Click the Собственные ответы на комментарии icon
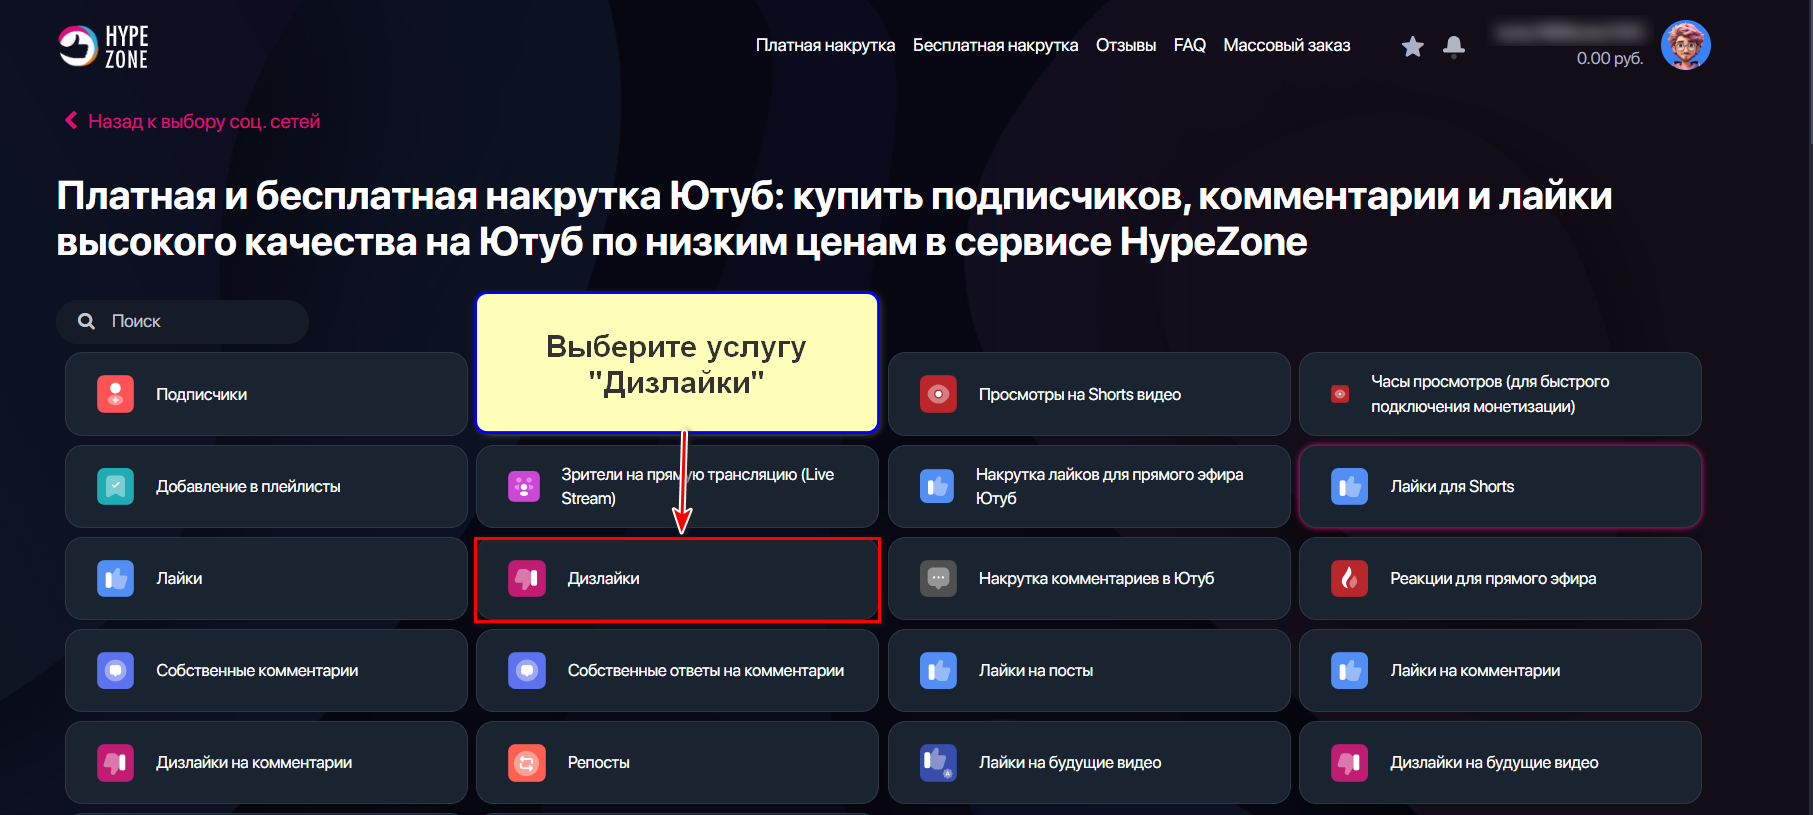 (x=527, y=670)
